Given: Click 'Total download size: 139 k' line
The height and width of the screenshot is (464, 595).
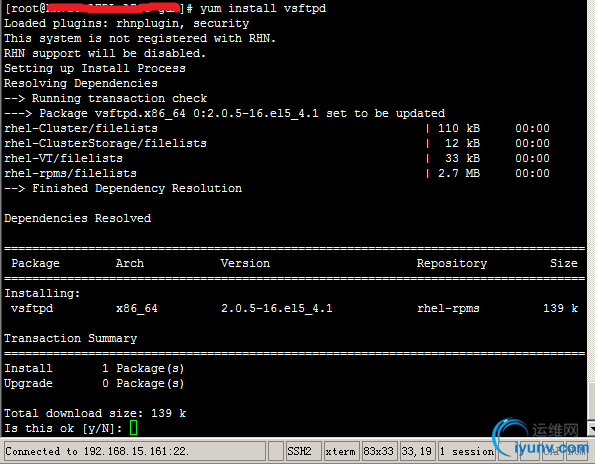Looking at the screenshot, I should pyautogui.click(x=95, y=413).
